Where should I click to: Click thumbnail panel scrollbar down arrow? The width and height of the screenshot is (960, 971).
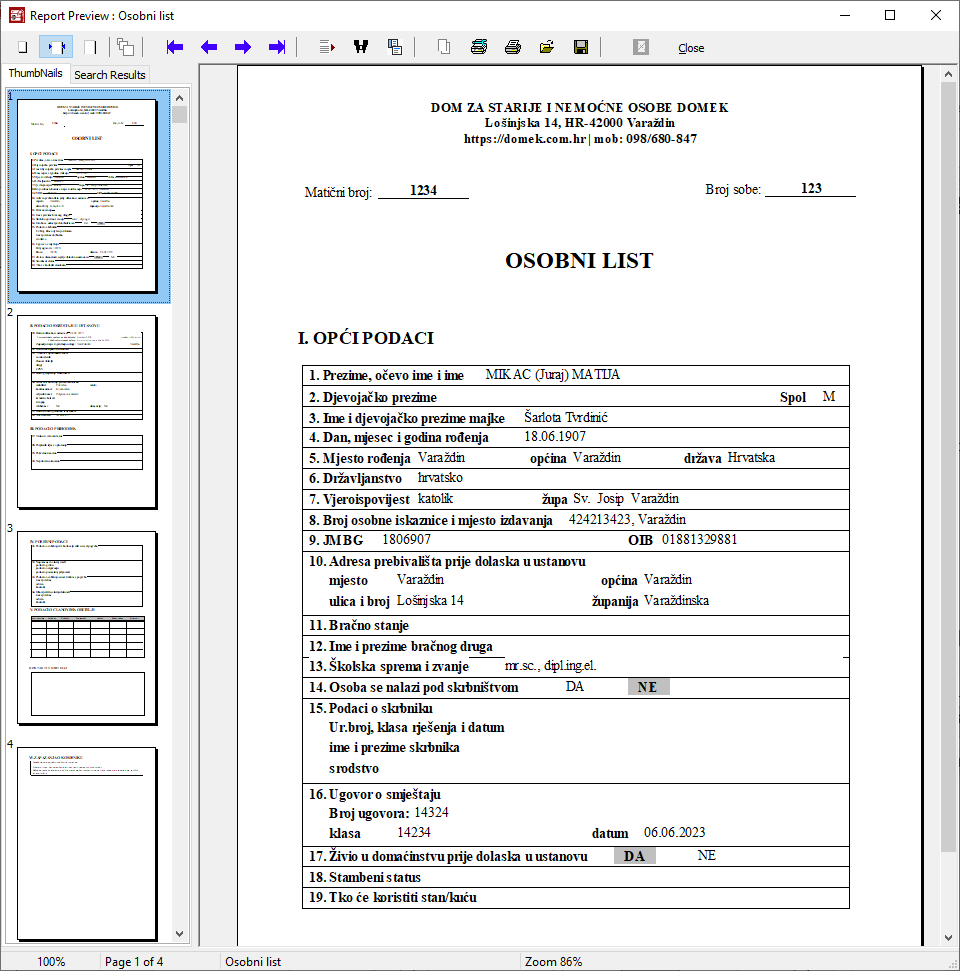(x=180, y=934)
